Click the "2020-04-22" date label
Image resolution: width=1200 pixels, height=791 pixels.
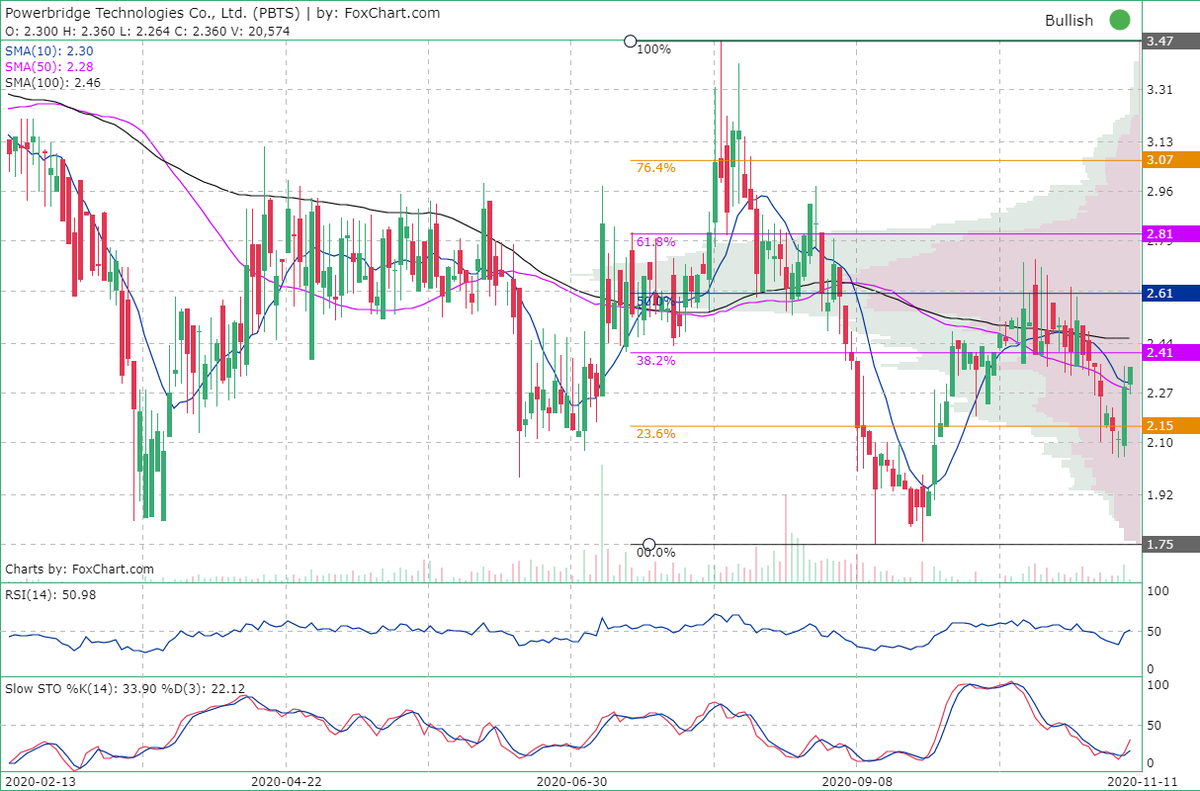point(285,781)
